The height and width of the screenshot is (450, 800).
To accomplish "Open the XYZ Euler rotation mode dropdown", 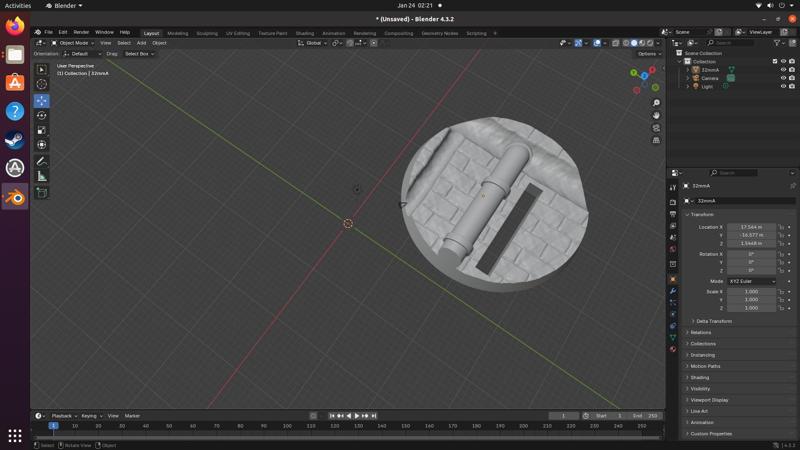I will click(752, 281).
